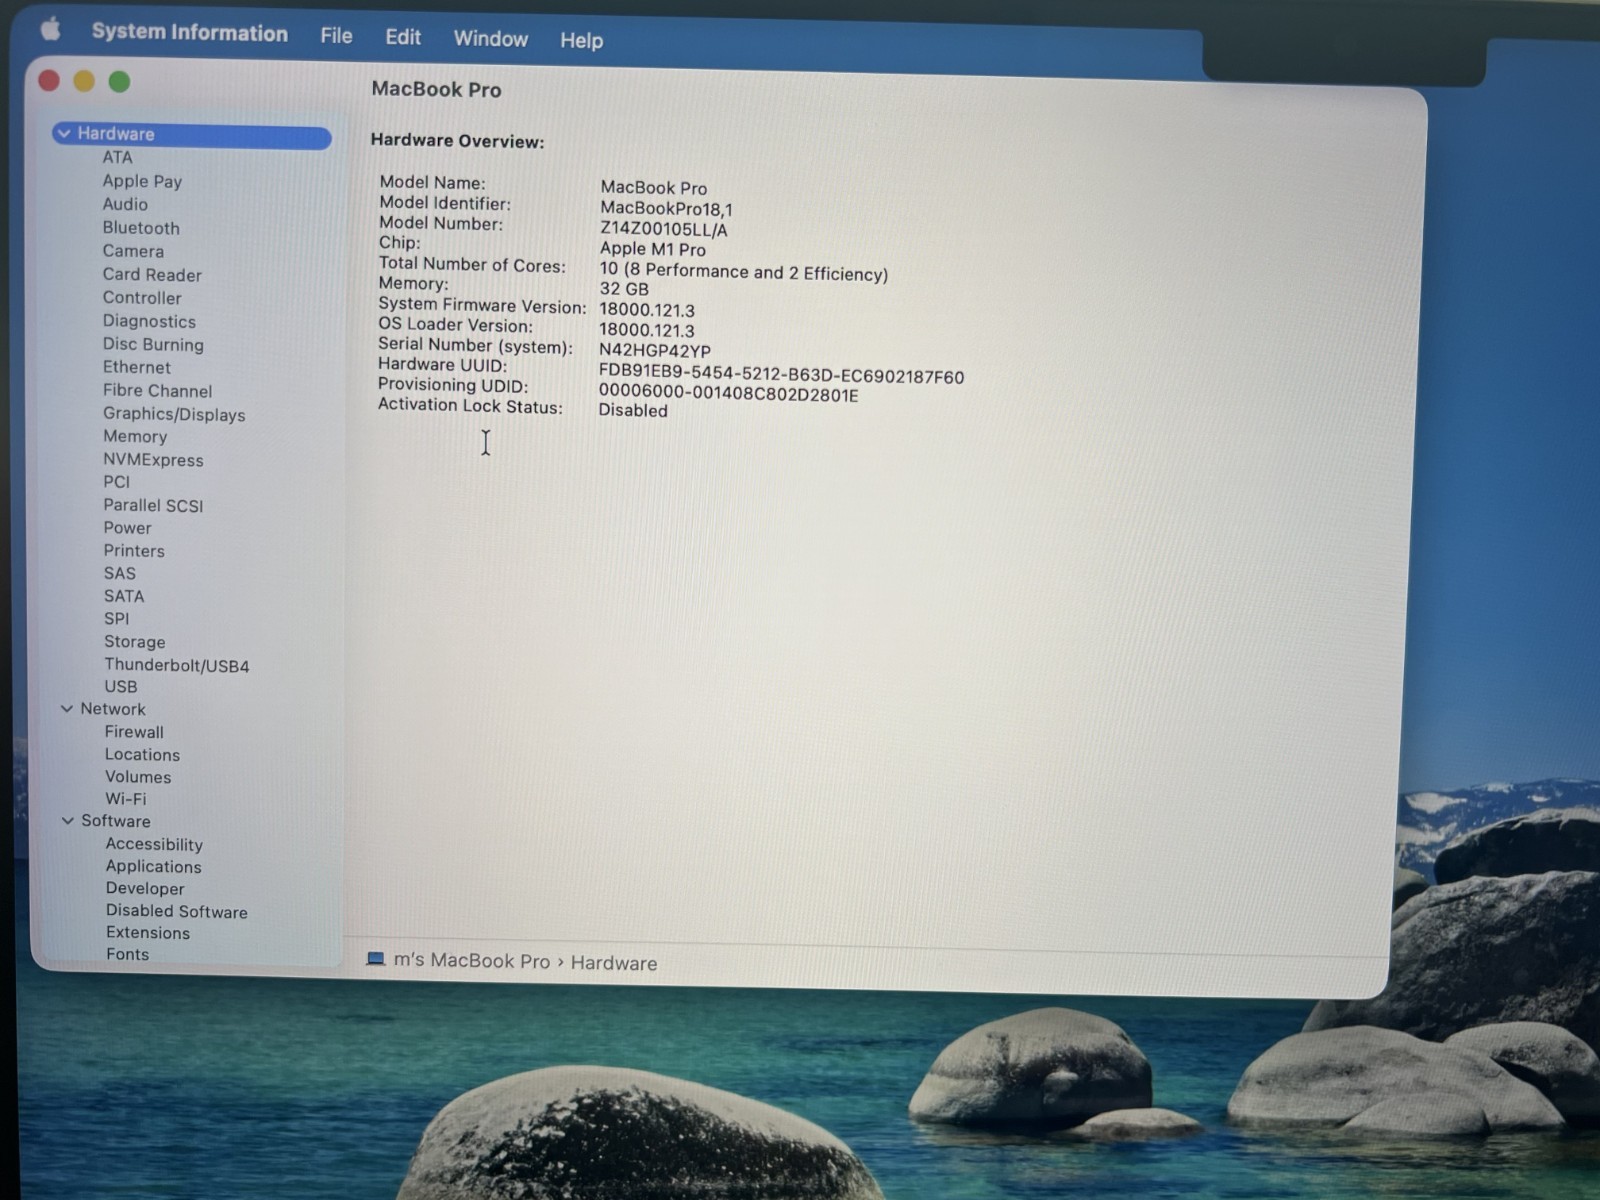Select Camera in the sidebar
The image size is (1600, 1200).
tap(133, 251)
